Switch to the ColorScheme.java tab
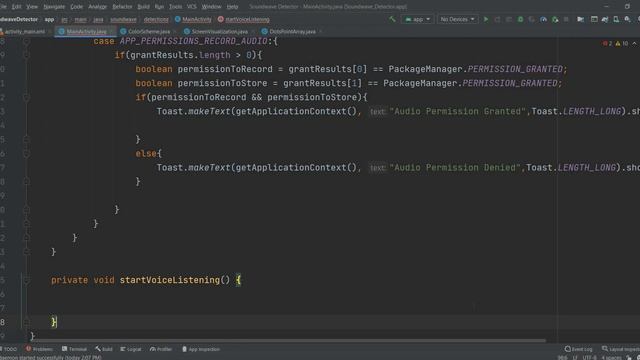The height and width of the screenshot is (360, 640). tap(149, 31)
